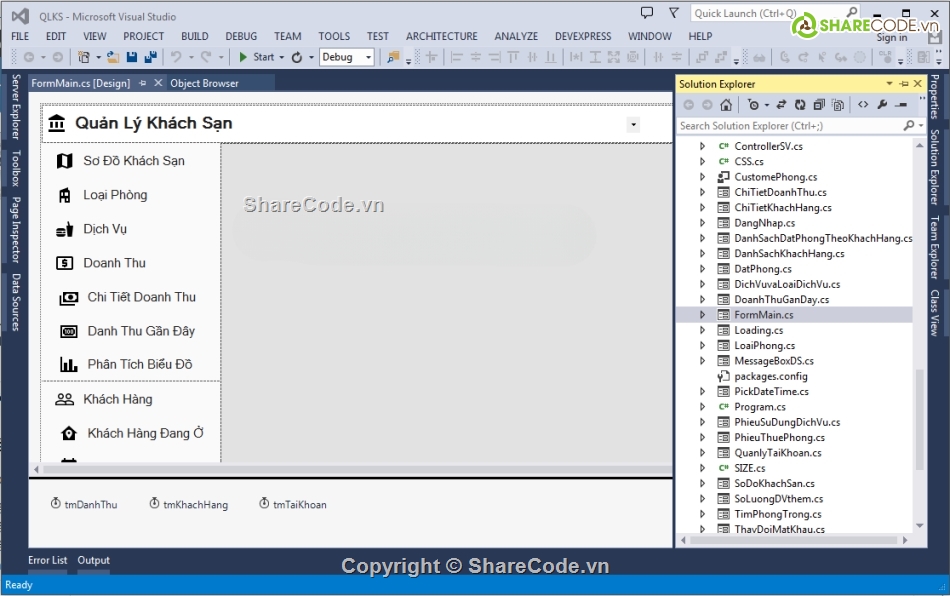Click the map icon beside Sơ Đồ Khách Sạn
This screenshot has width=950, height=596.
[64, 161]
